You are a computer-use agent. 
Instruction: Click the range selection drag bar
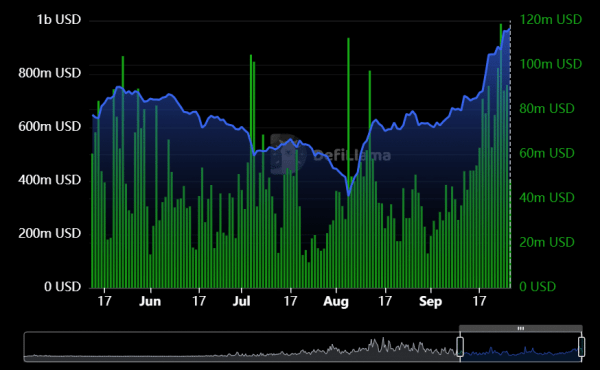pyautogui.click(x=521, y=328)
